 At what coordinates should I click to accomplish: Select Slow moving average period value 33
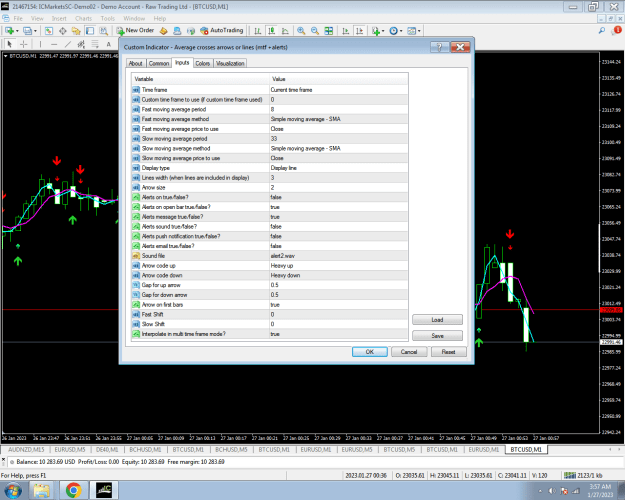click(x=338, y=139)
